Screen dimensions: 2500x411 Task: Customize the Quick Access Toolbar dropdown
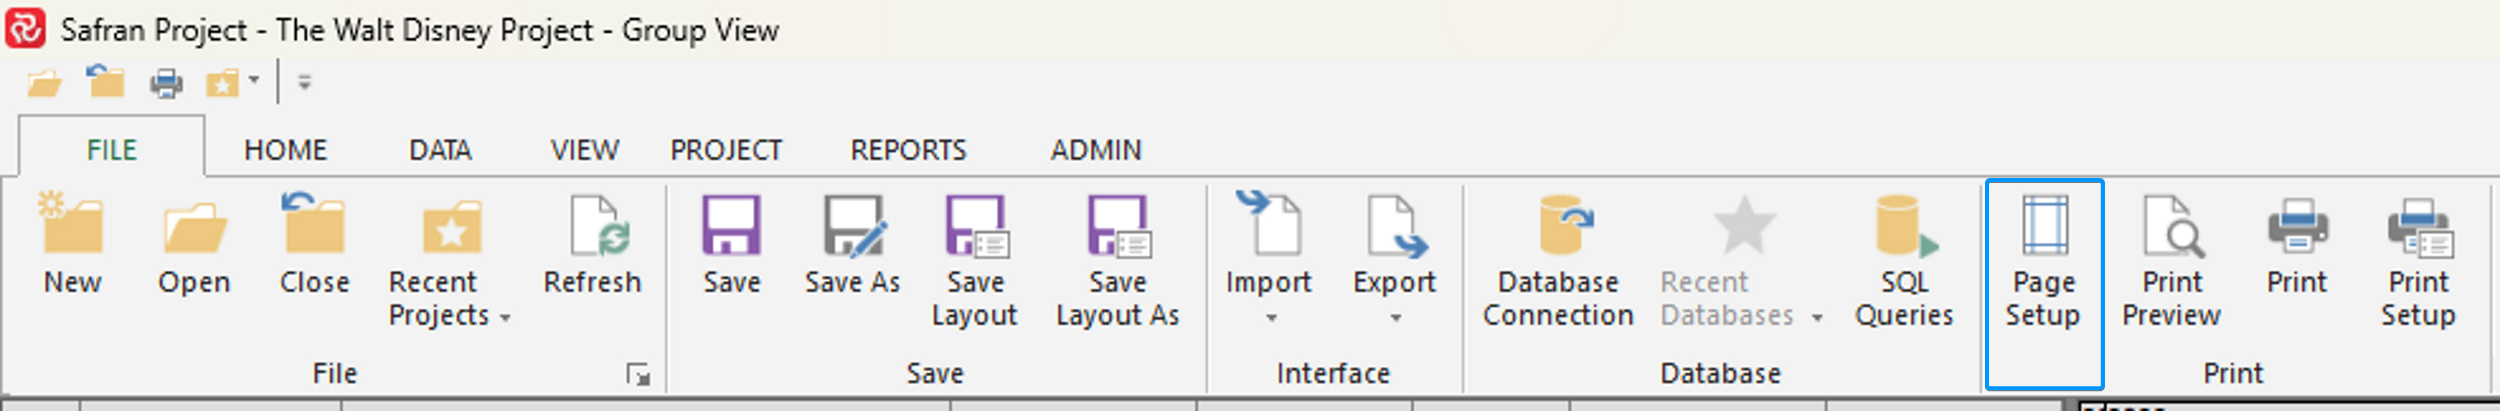(x=305, y=82)
